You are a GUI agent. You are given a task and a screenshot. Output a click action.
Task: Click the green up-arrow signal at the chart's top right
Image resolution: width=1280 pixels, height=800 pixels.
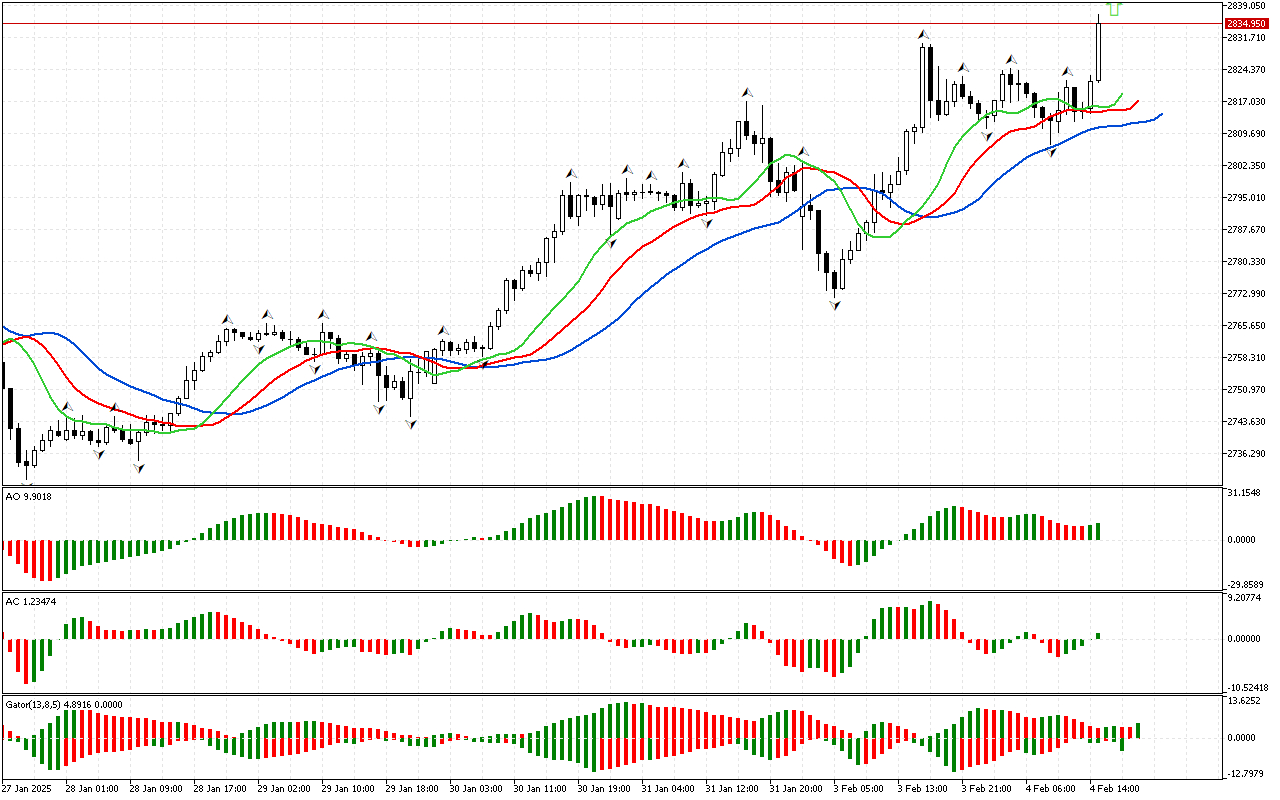pyautogui.click(x=1114, y=8)
